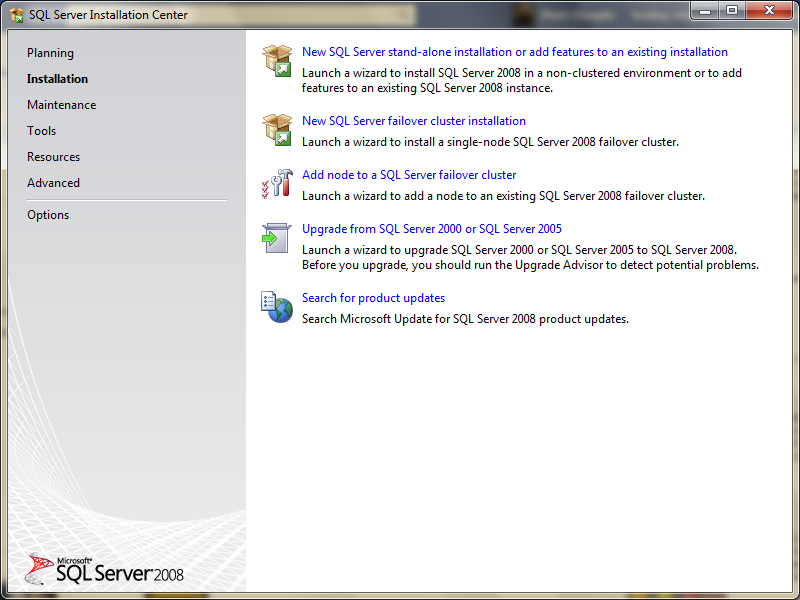Start a New SQL Server failover cluster installation
The height and width of the screenshot is (600, 800).
click(x=413, y=120)
